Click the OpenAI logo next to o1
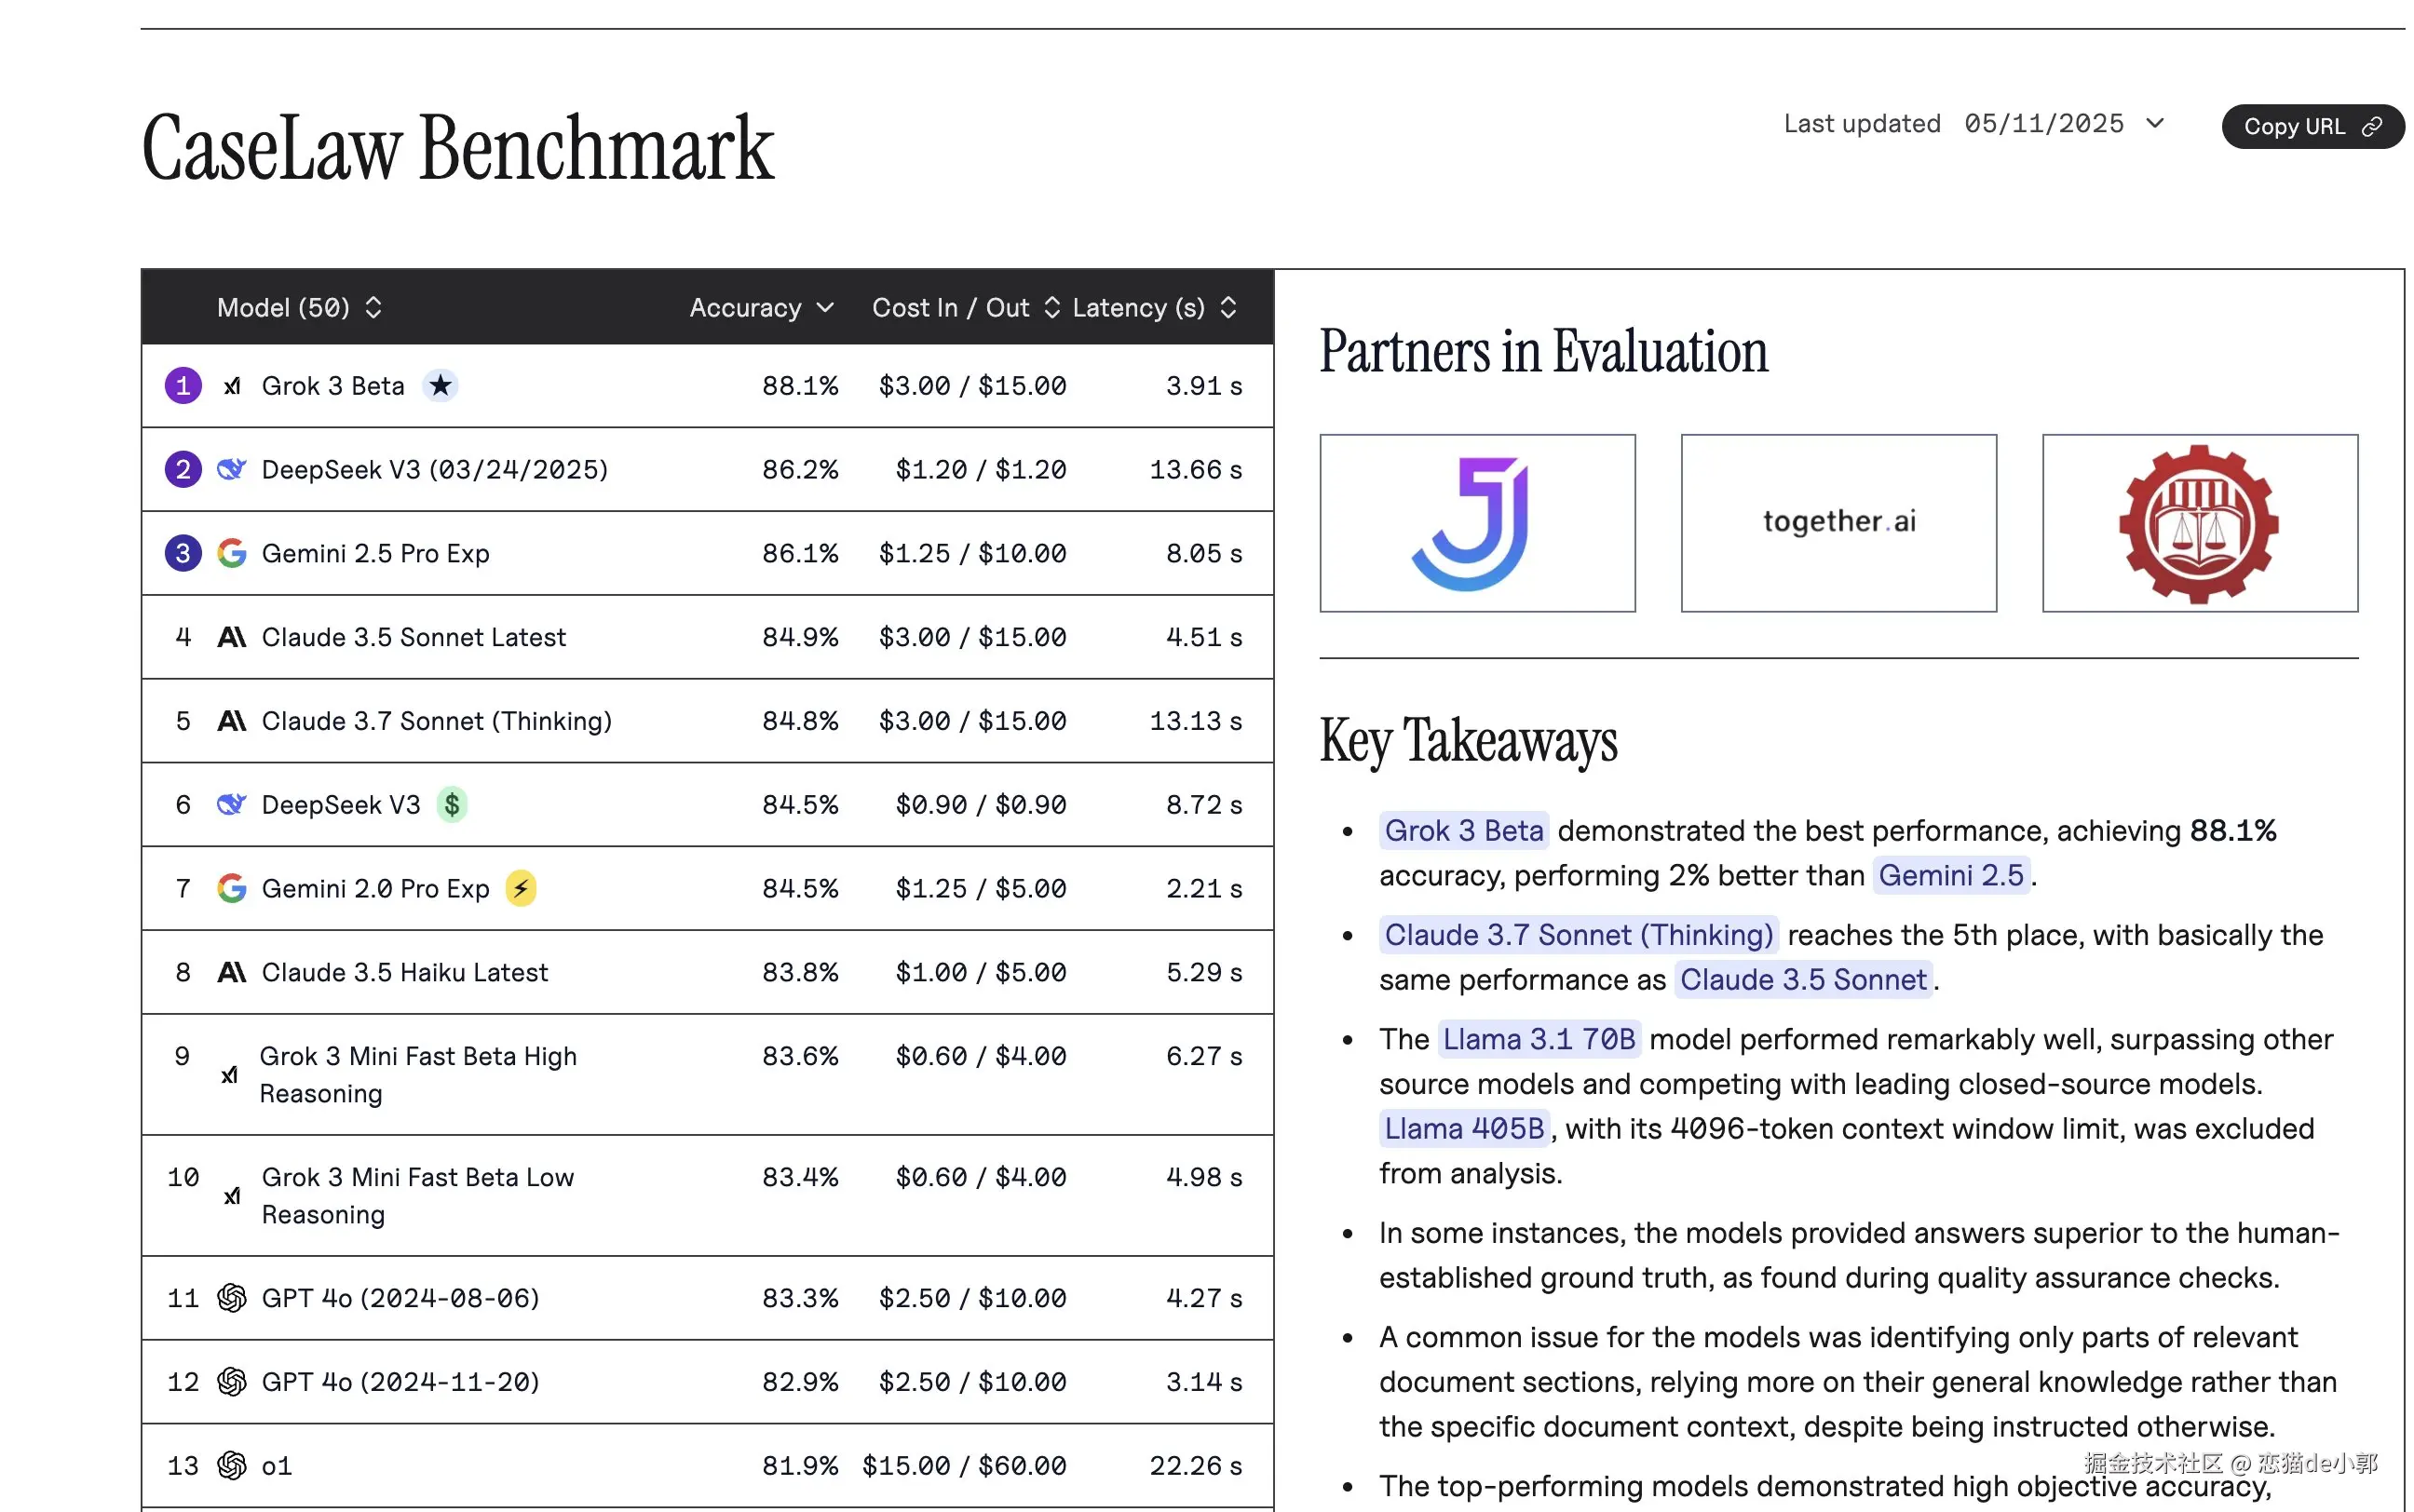 (232, 1466)
